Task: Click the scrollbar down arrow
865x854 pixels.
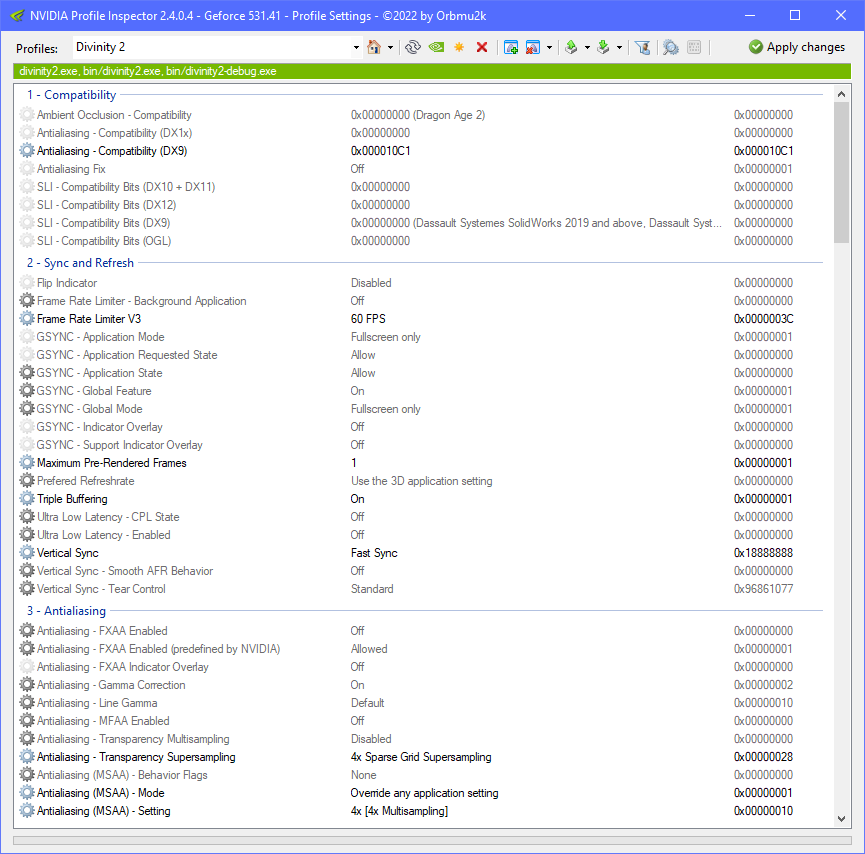Action: click(841, 819)
